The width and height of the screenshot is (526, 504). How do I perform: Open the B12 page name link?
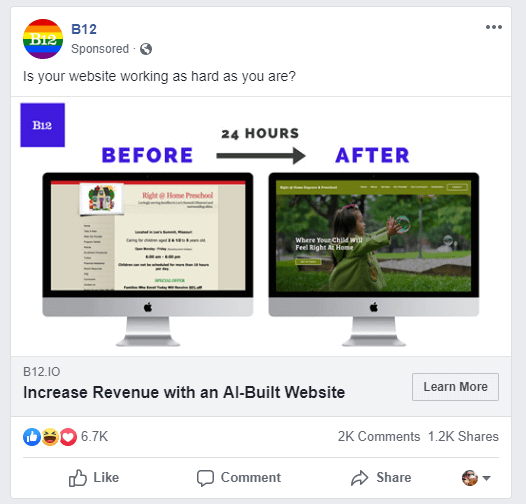(84, 29)
